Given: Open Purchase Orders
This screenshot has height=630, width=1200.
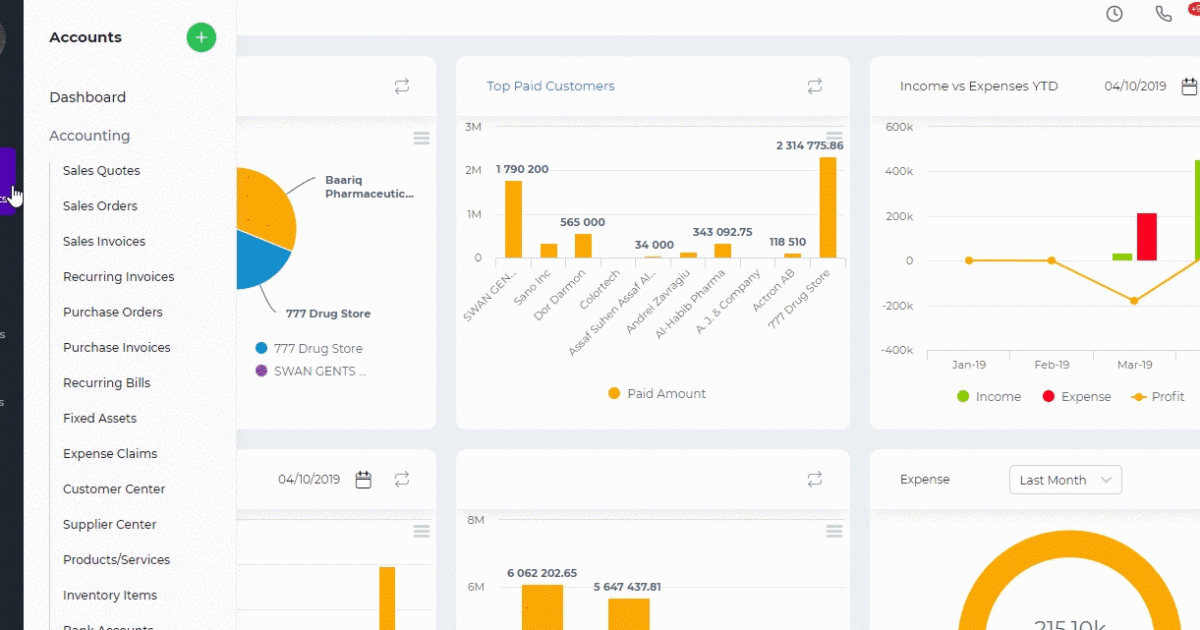Looking at the screenshot, I should [113, 312].
